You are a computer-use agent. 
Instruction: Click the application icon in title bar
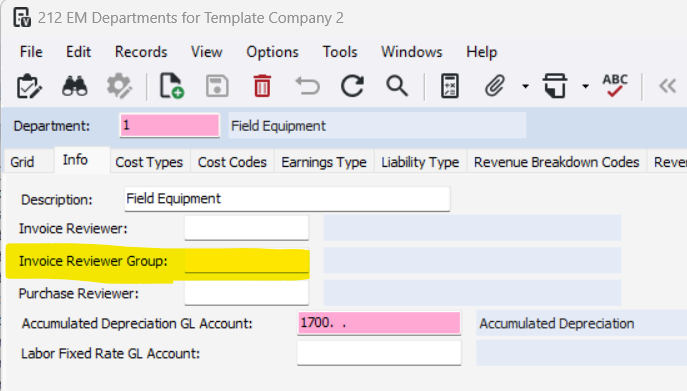pyautogui.click(x=22, y=18)
